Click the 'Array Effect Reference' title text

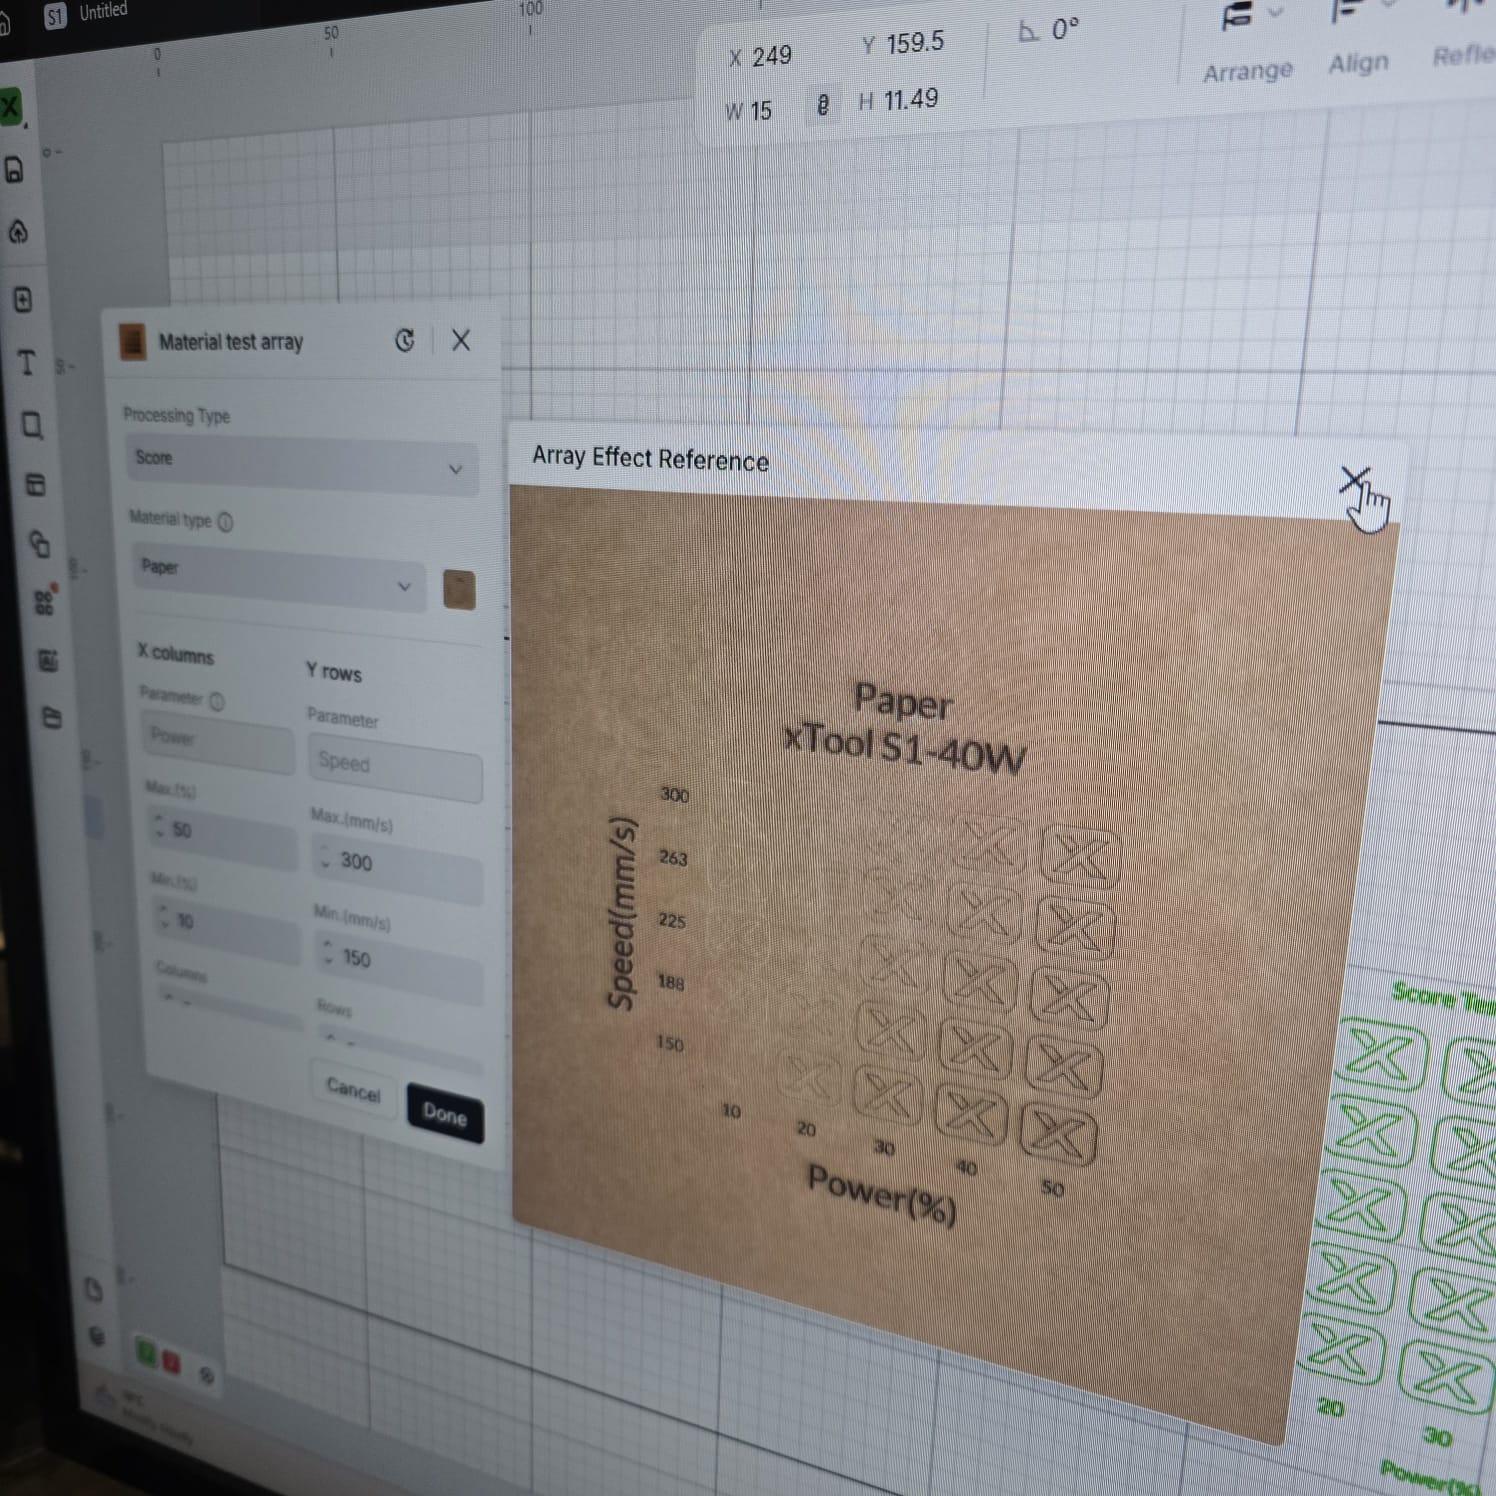pyautogui.click(x=650, y=458)
